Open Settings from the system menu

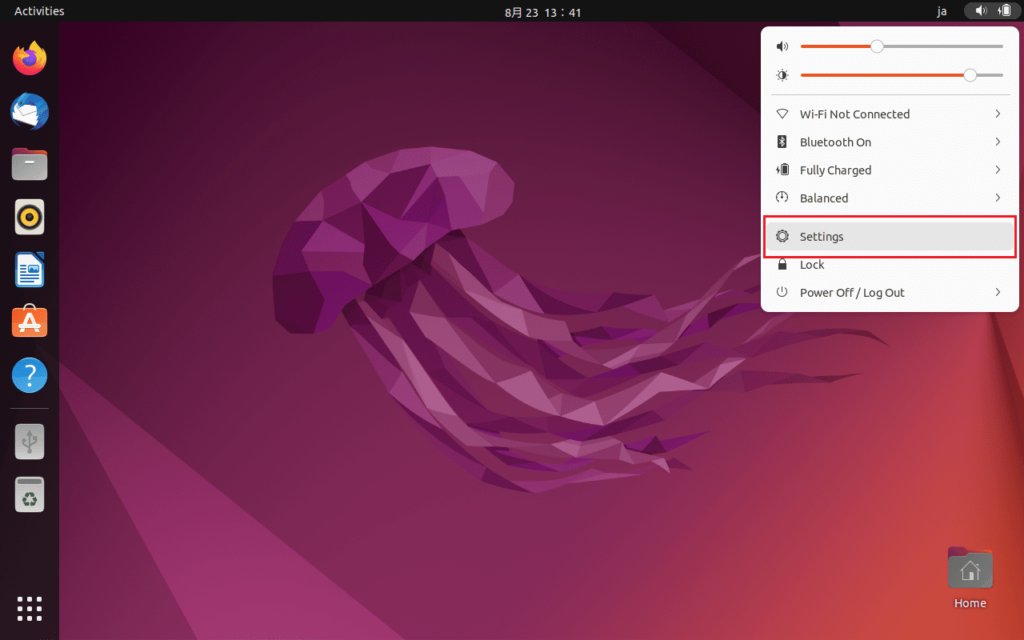coord(889,236)
